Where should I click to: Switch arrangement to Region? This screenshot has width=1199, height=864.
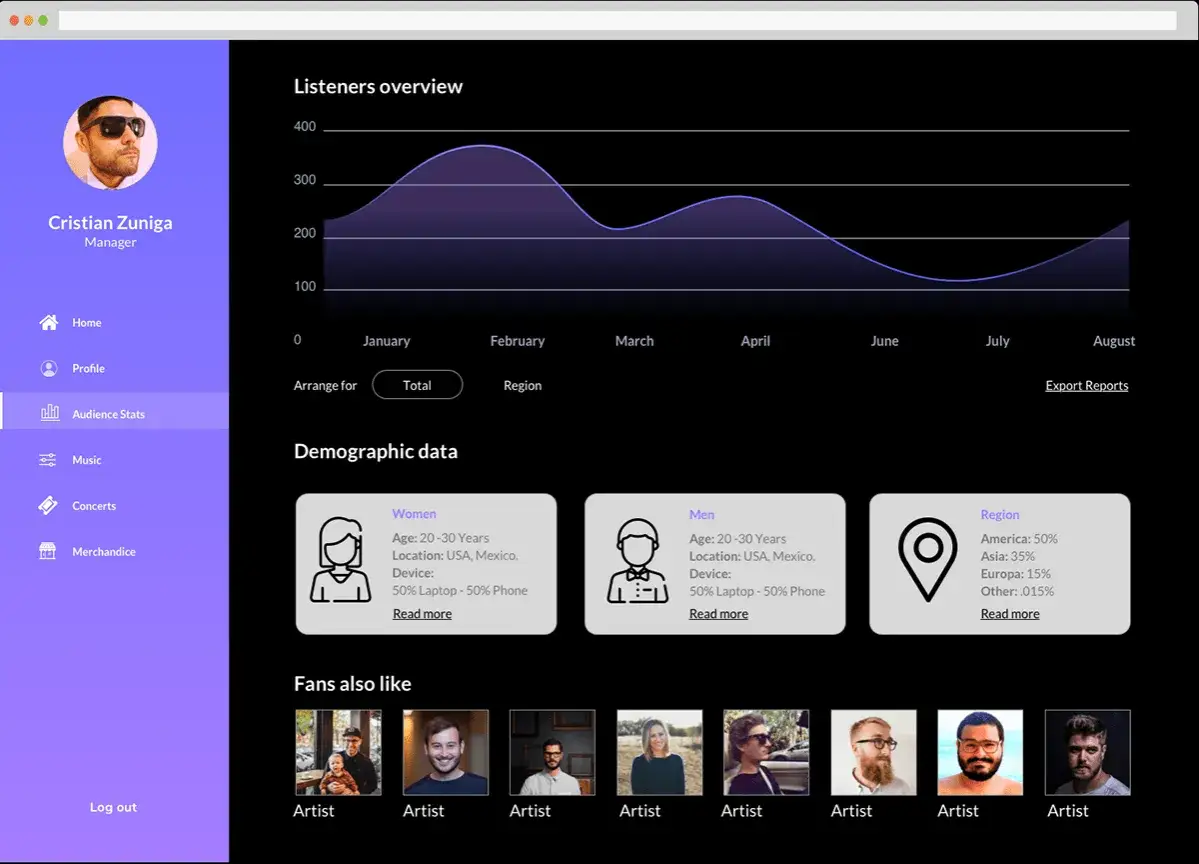pyautogui.click(x=522, y=385)
